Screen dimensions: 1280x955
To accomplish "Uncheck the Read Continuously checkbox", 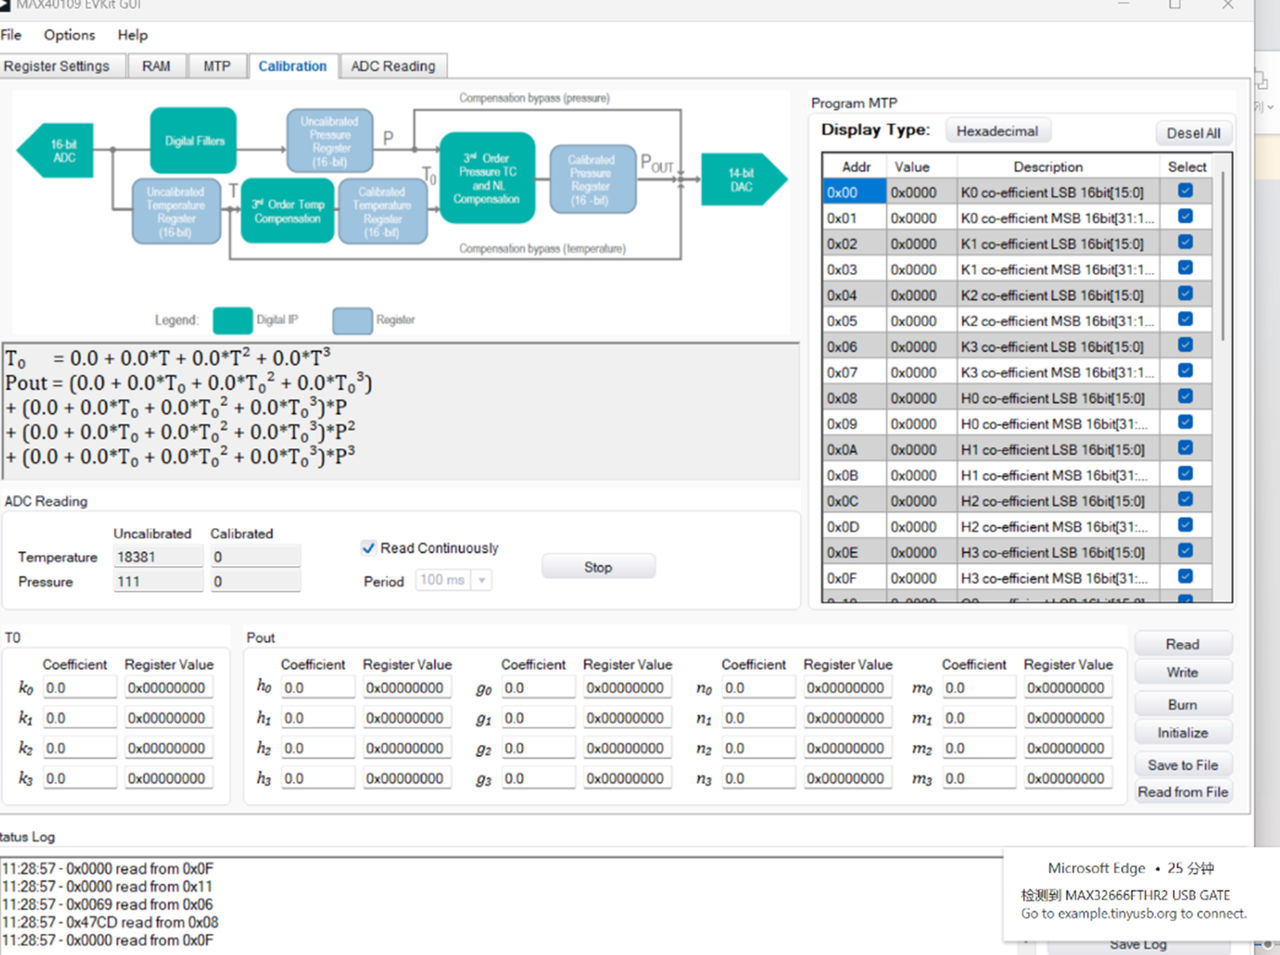I will 368,548.
